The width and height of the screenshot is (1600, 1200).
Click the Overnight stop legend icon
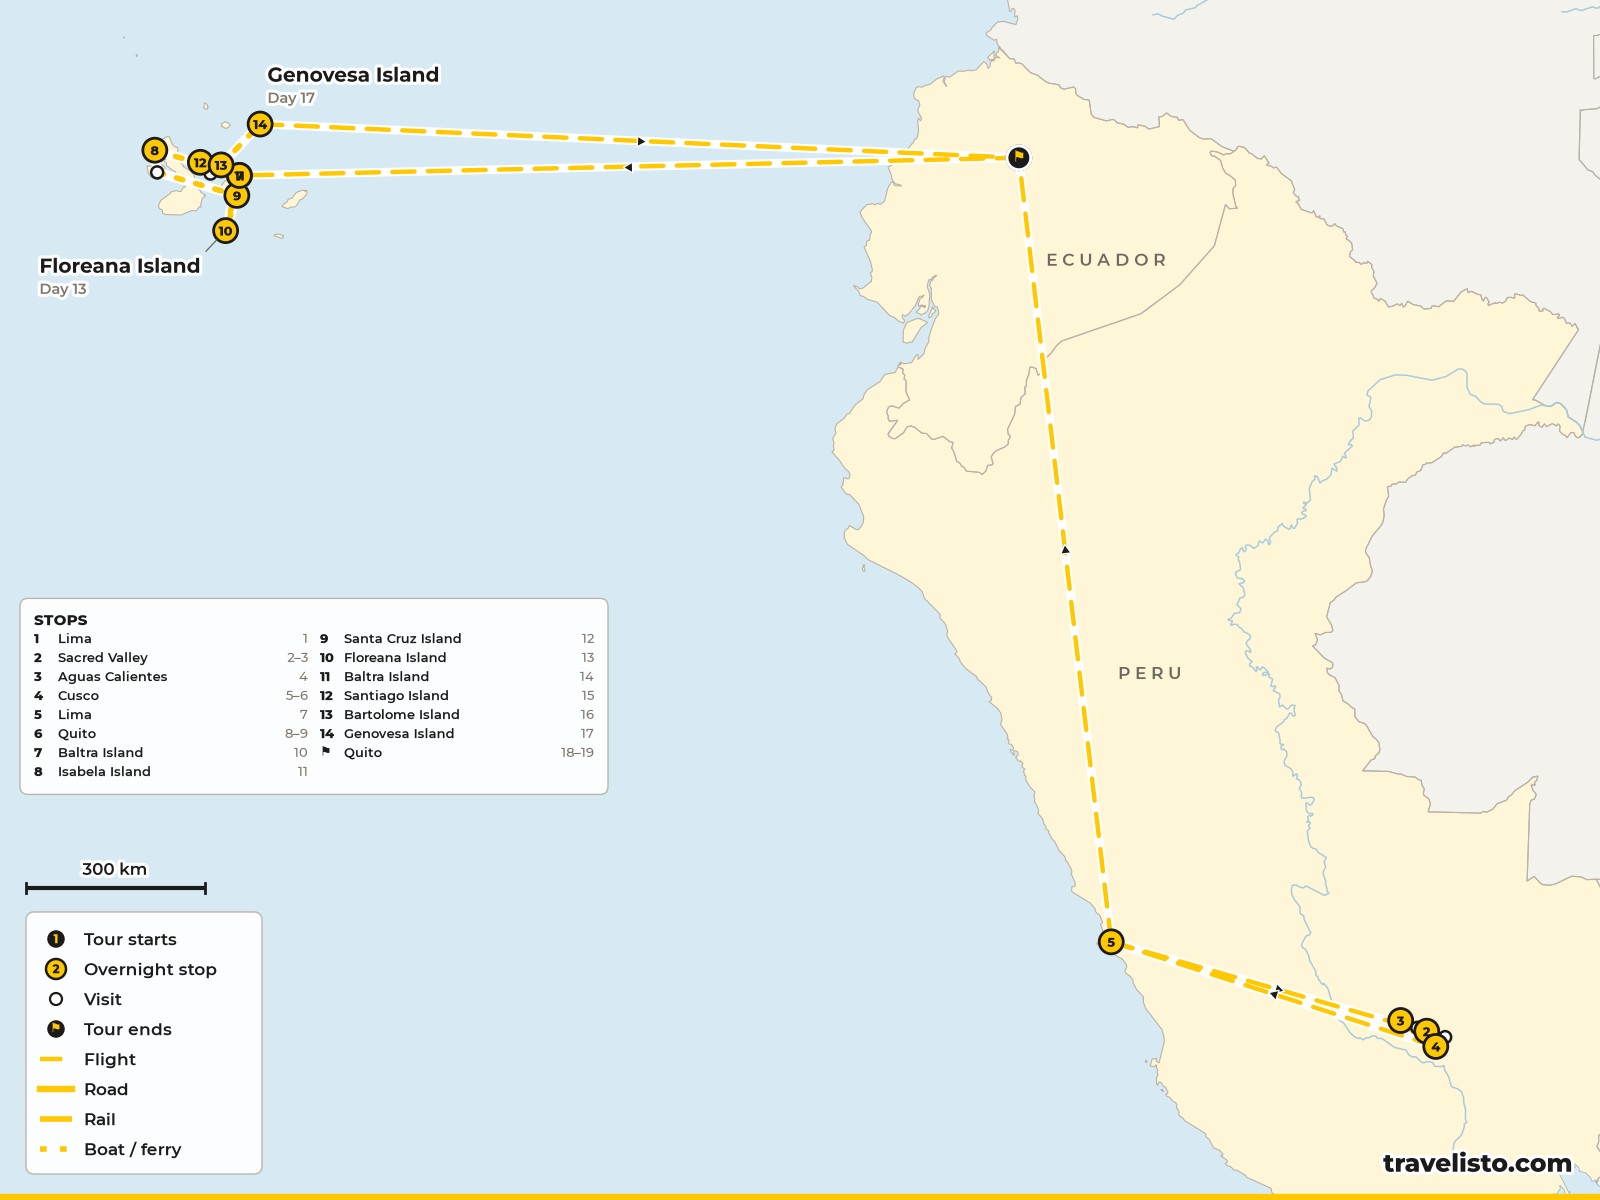click(56, 969)
